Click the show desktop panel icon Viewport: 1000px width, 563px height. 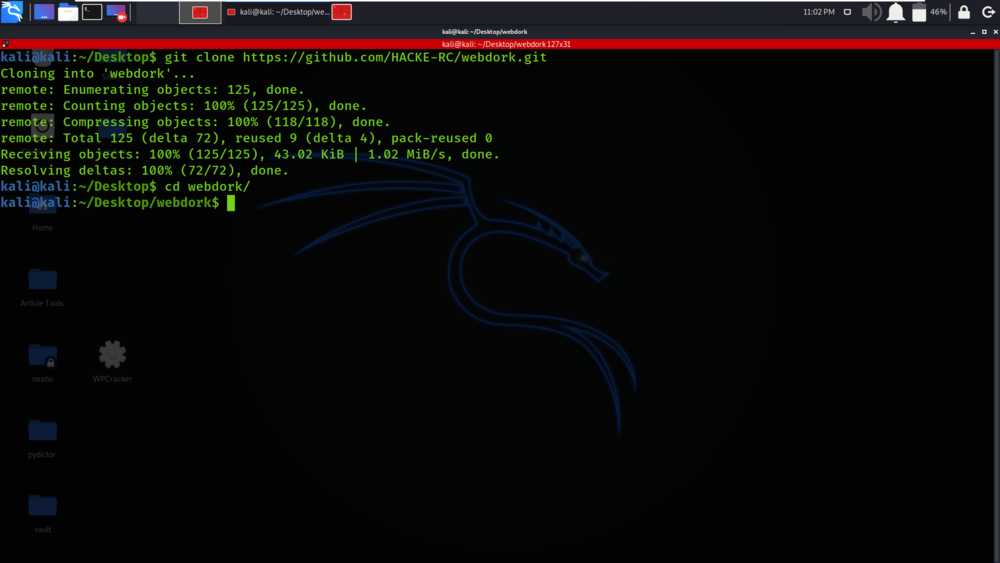coord(44,12)
